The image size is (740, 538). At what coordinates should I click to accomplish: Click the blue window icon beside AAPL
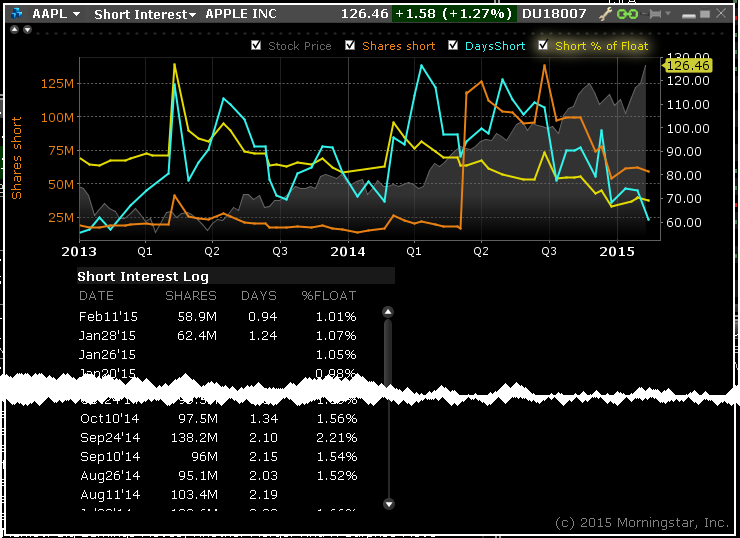[17, 14]
